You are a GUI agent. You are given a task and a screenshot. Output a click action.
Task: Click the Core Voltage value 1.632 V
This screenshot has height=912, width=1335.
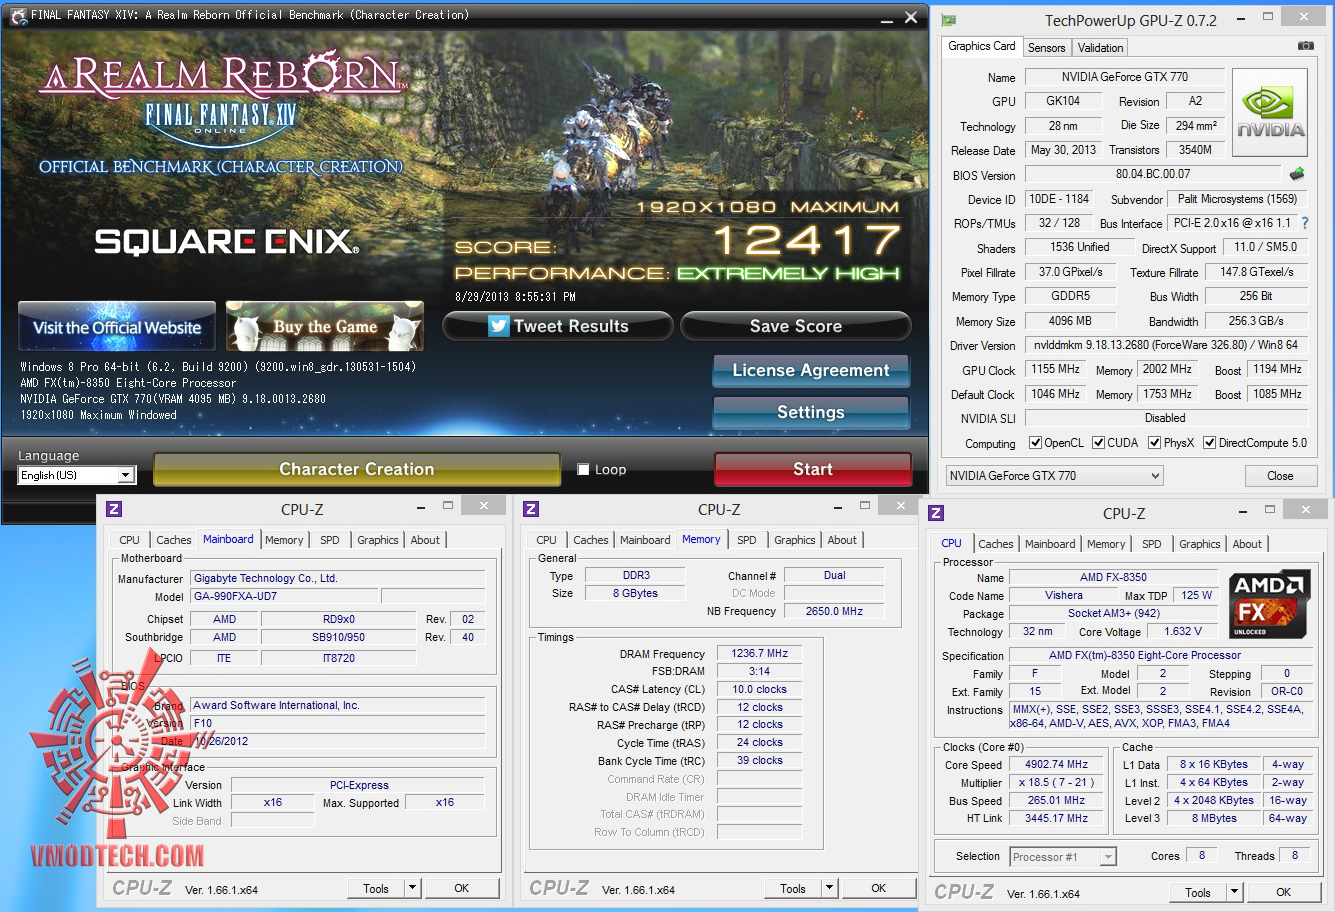[1183, 631]
